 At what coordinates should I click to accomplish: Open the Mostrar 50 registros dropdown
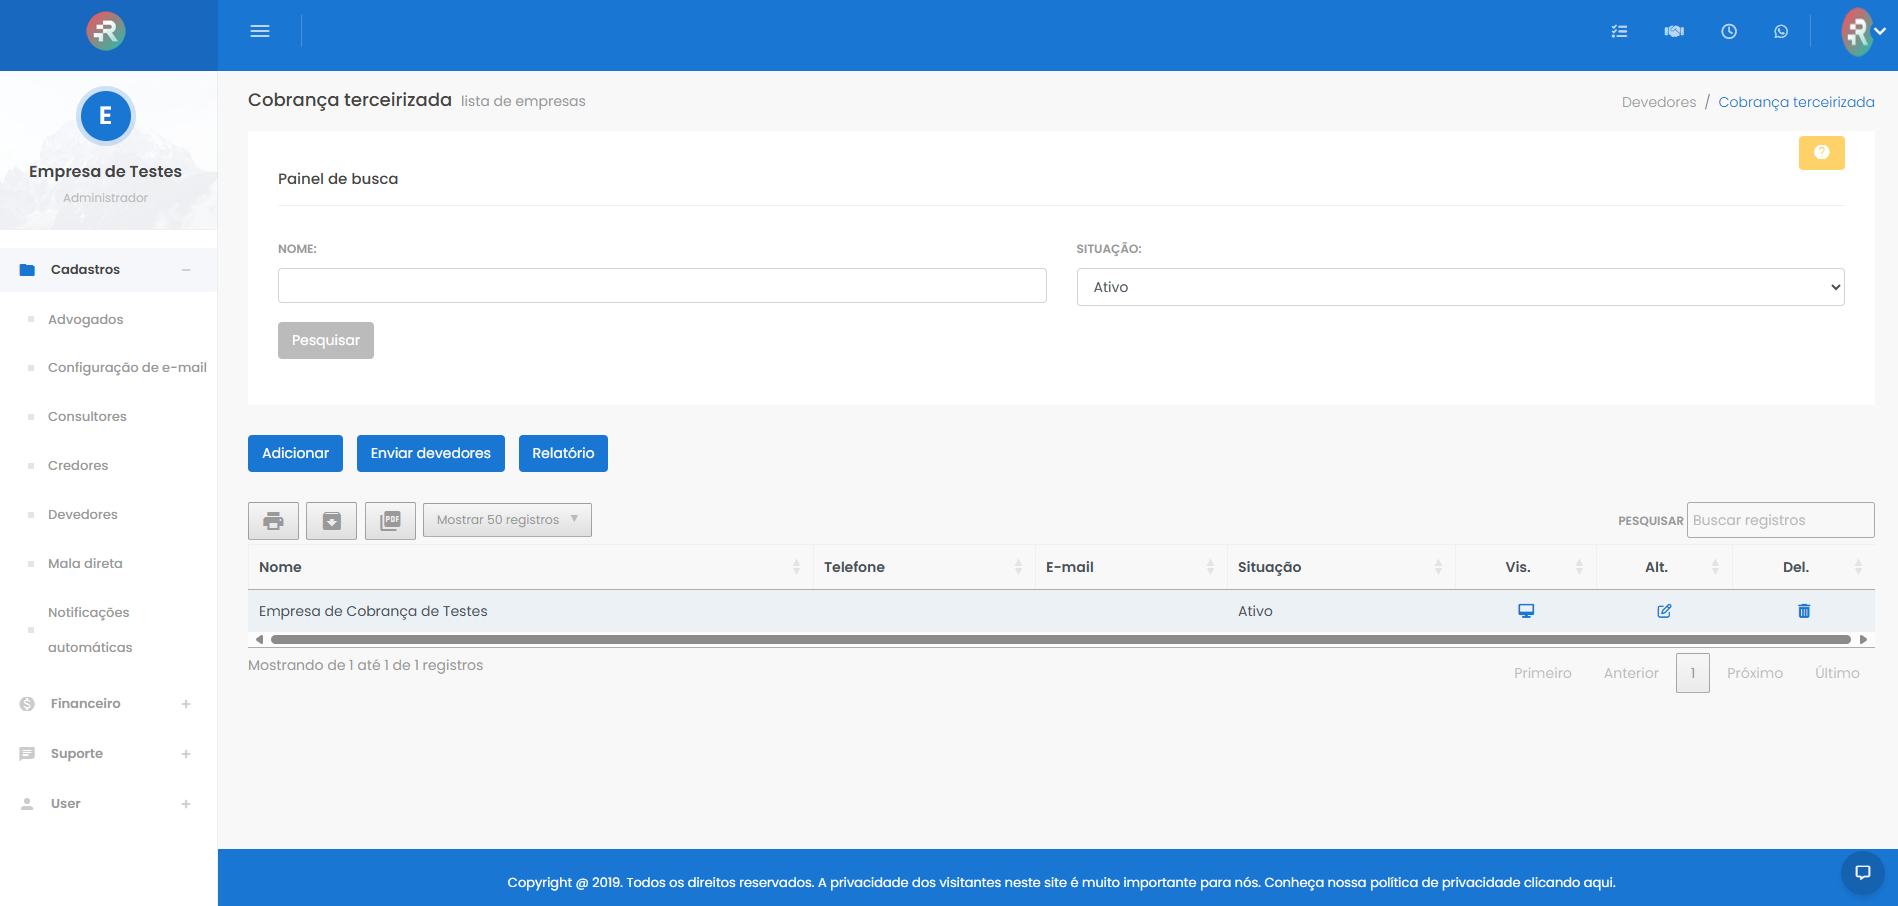coord(507,520)
